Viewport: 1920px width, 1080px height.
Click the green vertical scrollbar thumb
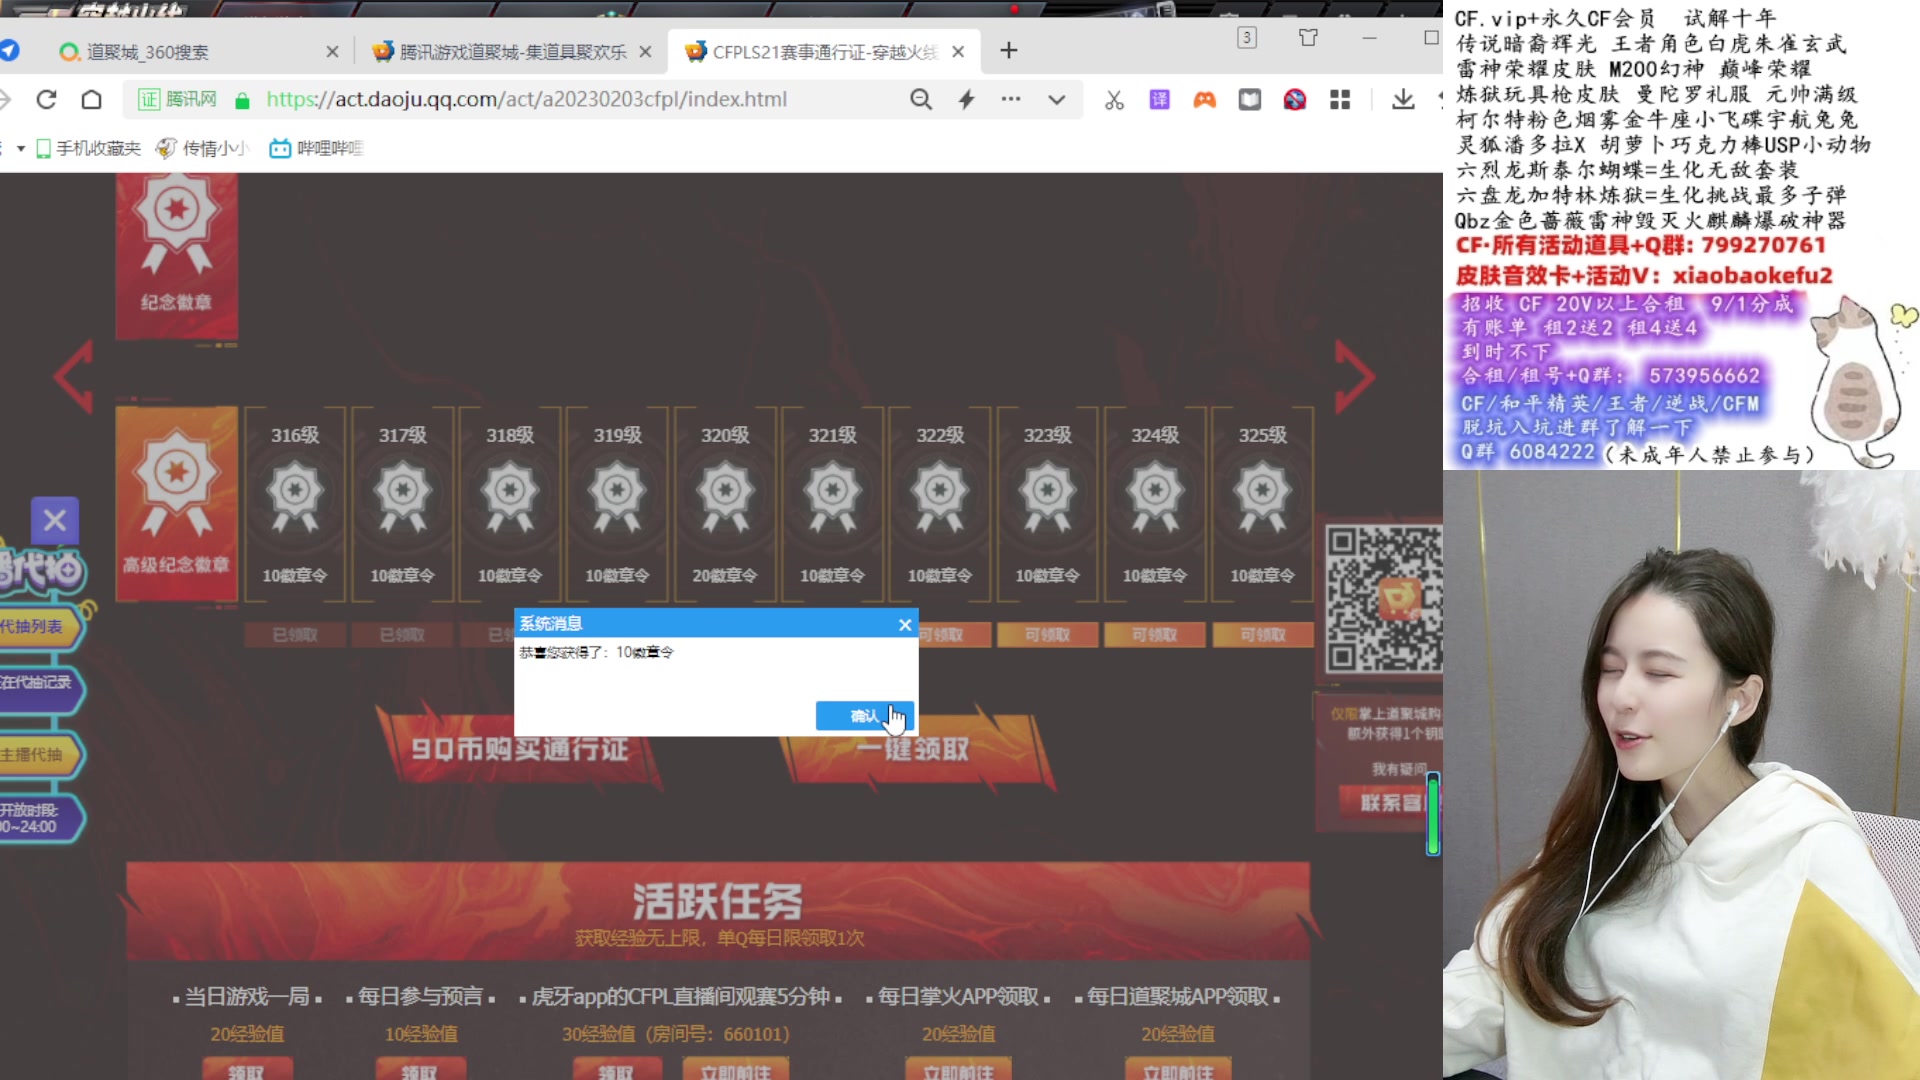[1433, 814]
